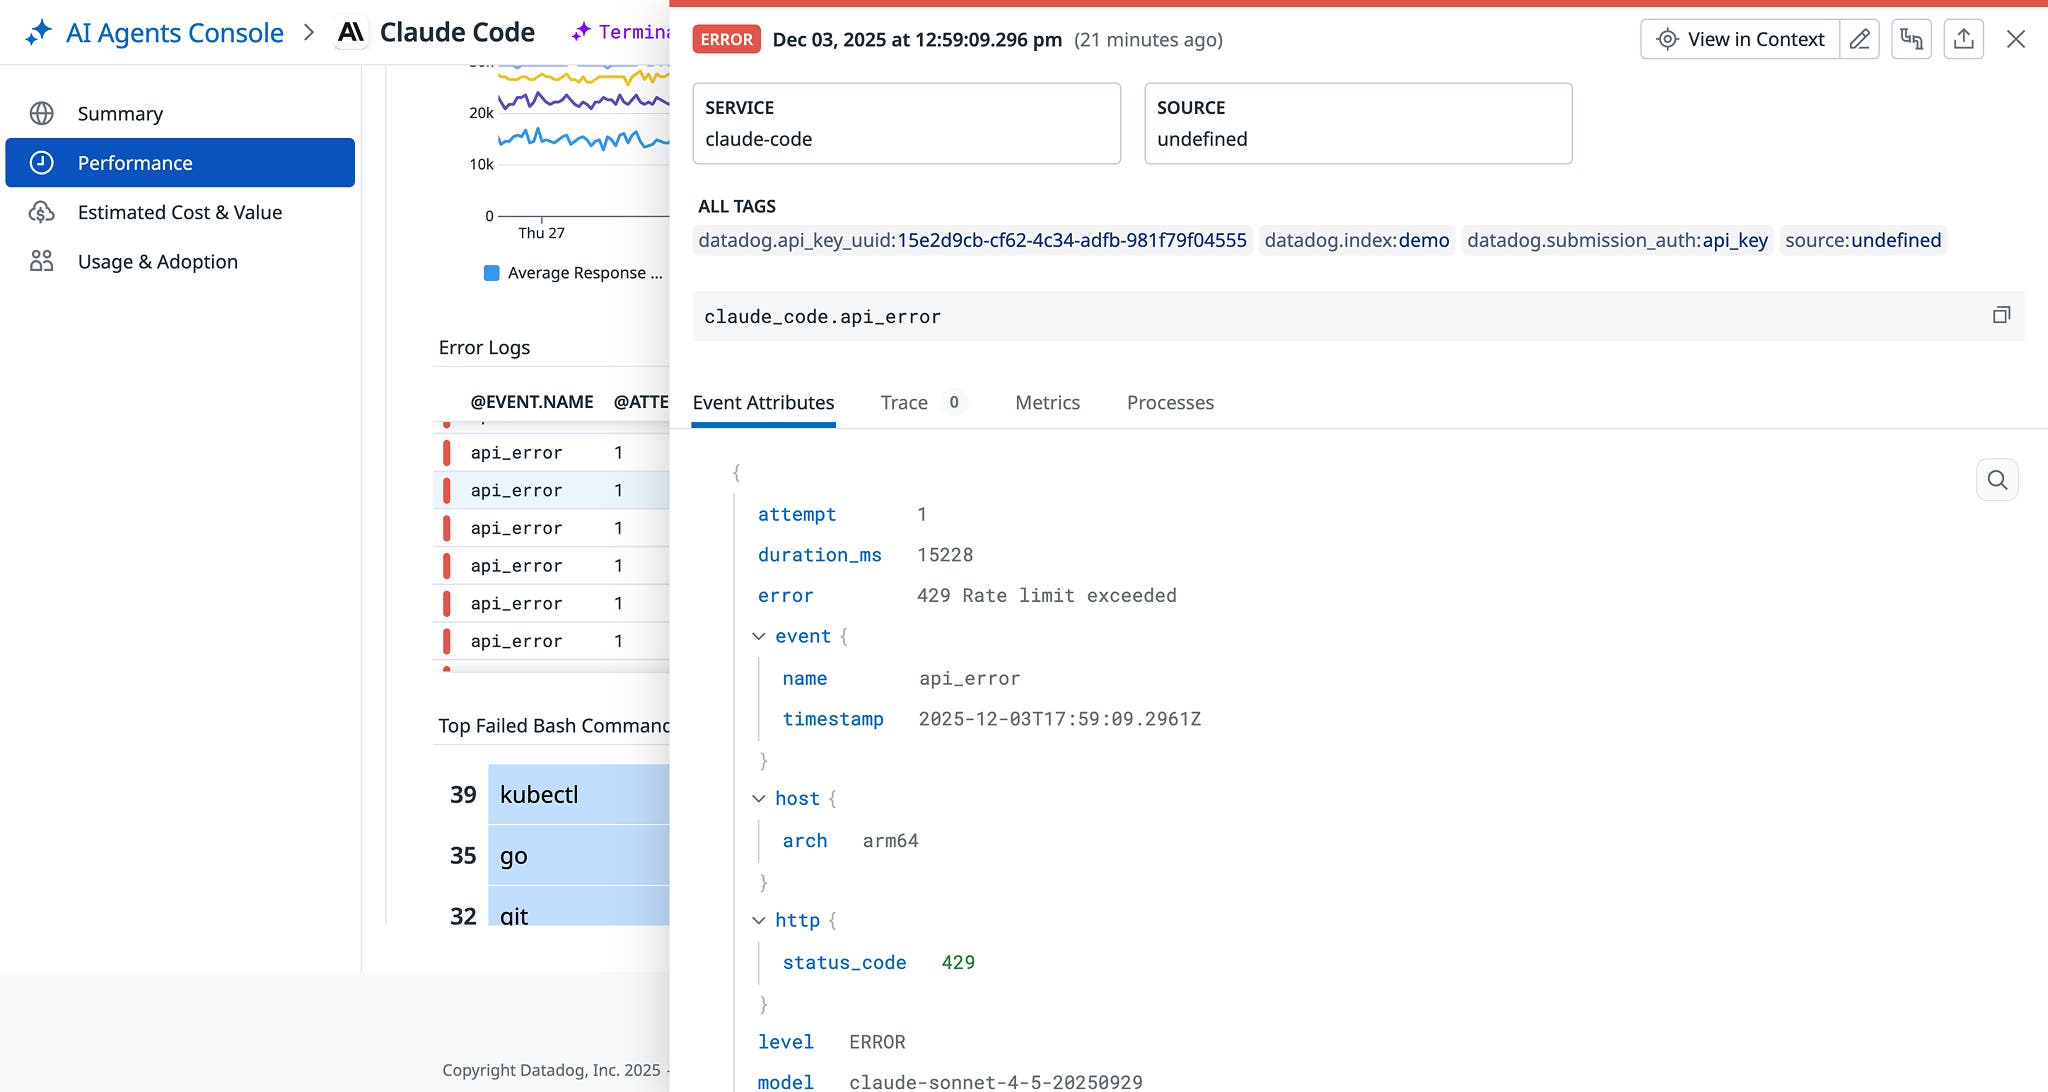Open Estimated Cost & Value section
2048x1092 pixels.
179,212
